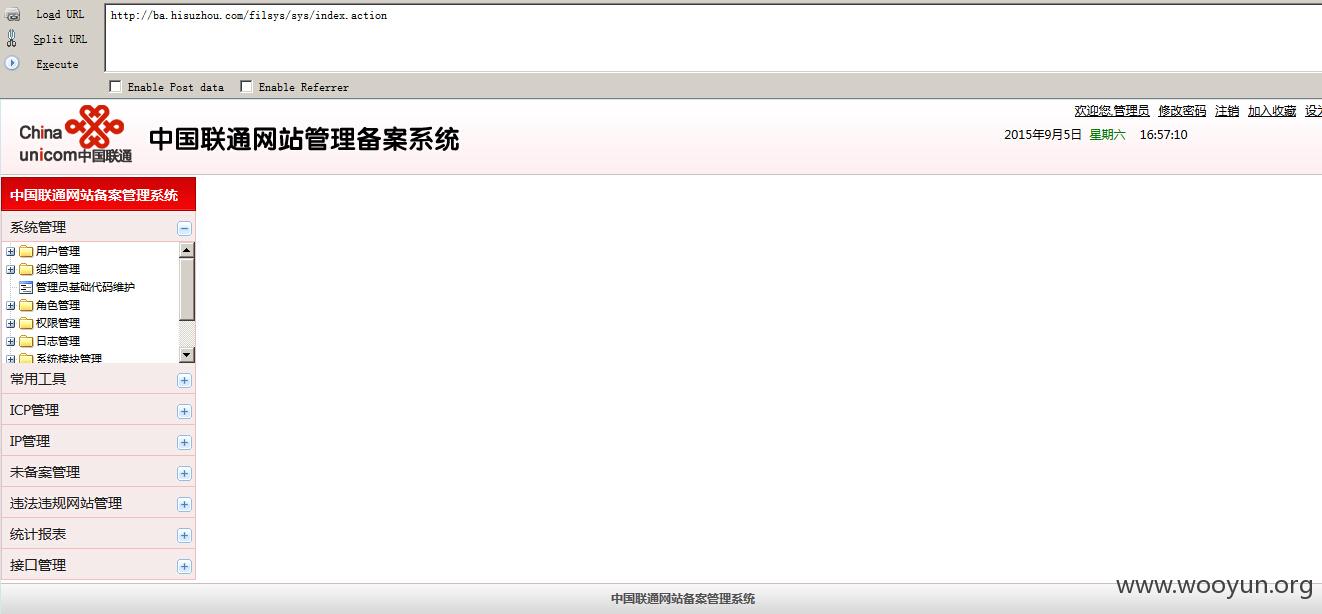Screen dimensions: 1322x614
Task: Open the ICP管理 menu header
Action: 98,410
